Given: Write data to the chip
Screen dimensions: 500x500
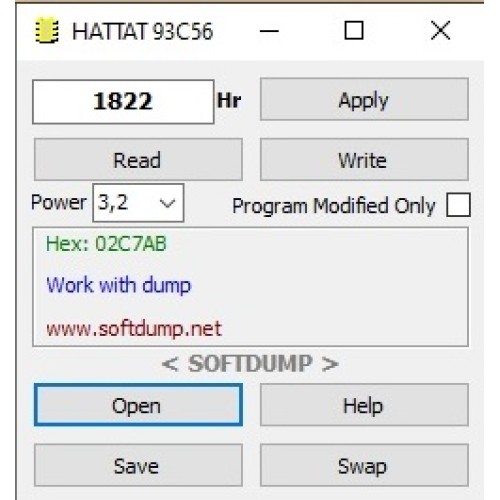Looking at the screenshot, I should click(x=364, y=160).
